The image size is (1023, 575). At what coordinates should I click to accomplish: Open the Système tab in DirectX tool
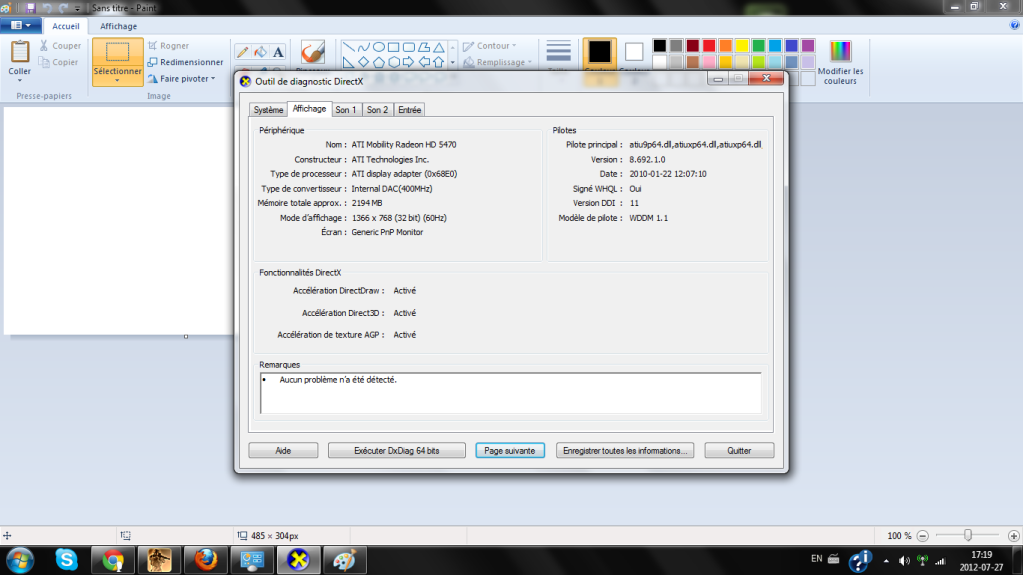pos(268,110)
